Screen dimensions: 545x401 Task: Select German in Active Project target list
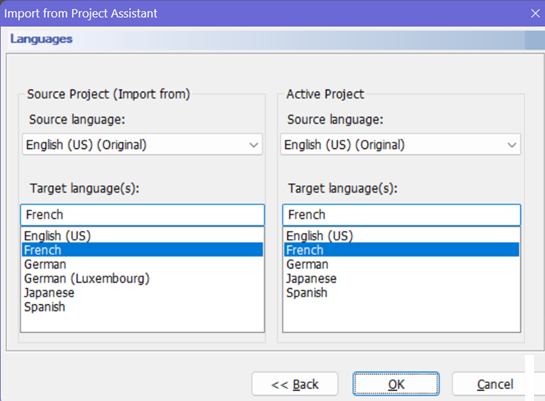pyautogui.click(x=401, y=264)
